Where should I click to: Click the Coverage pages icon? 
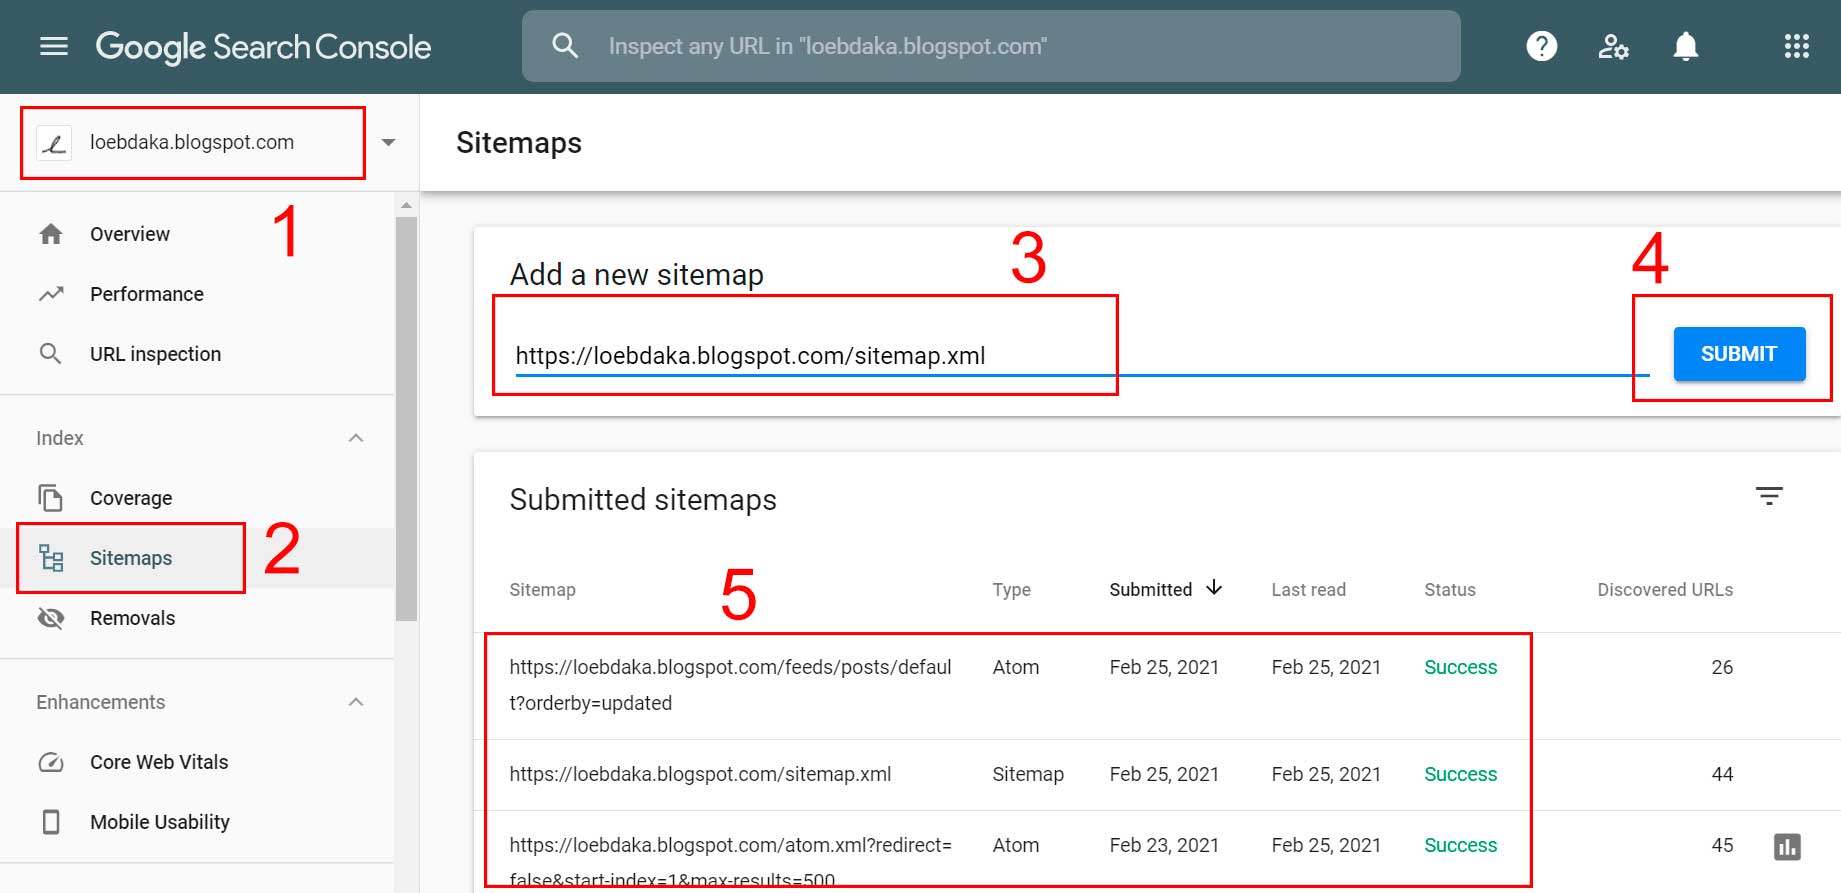pyautogui.click(x=50, y=498)
